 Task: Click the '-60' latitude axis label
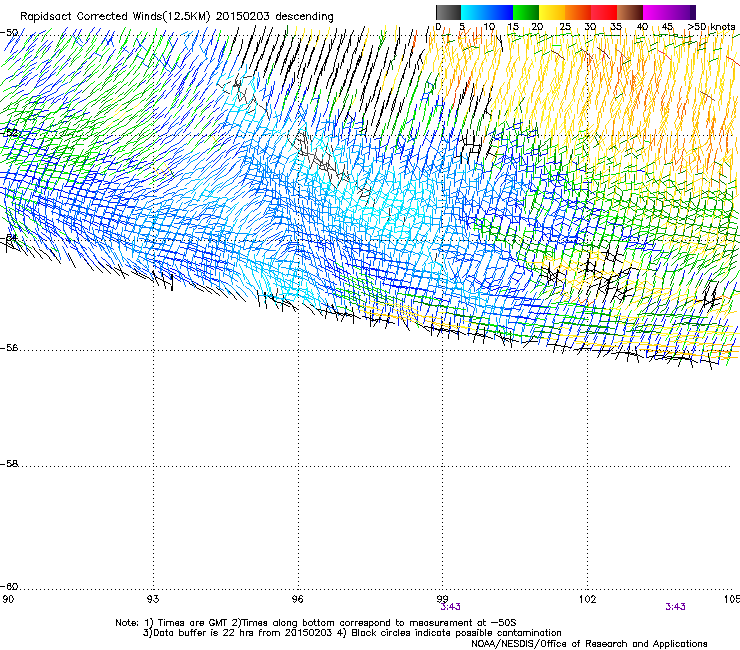click(9, 587)
